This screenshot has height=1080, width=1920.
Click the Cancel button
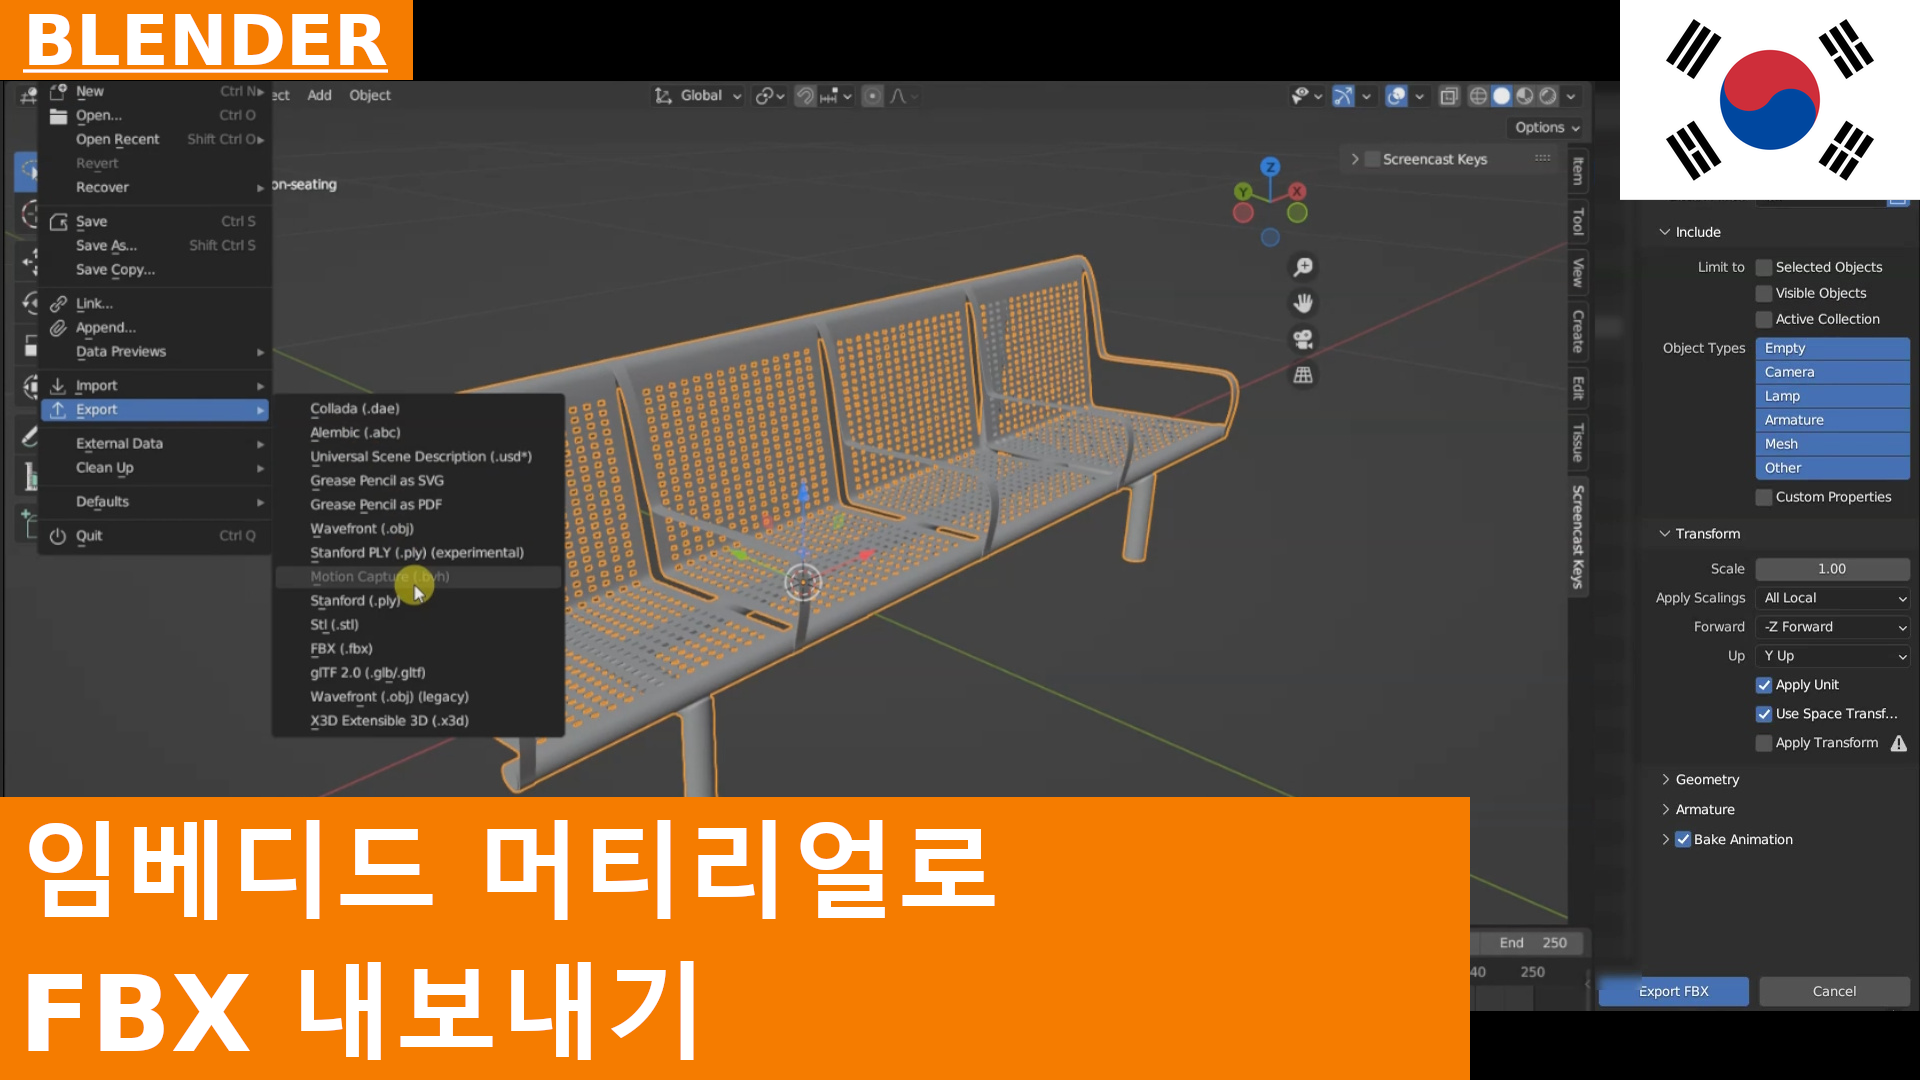pos(1834,991)
